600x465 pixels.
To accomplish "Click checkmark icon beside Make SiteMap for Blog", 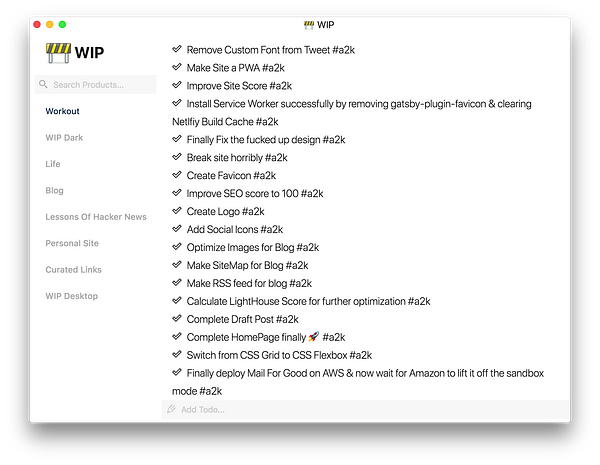I will (177, 265).
